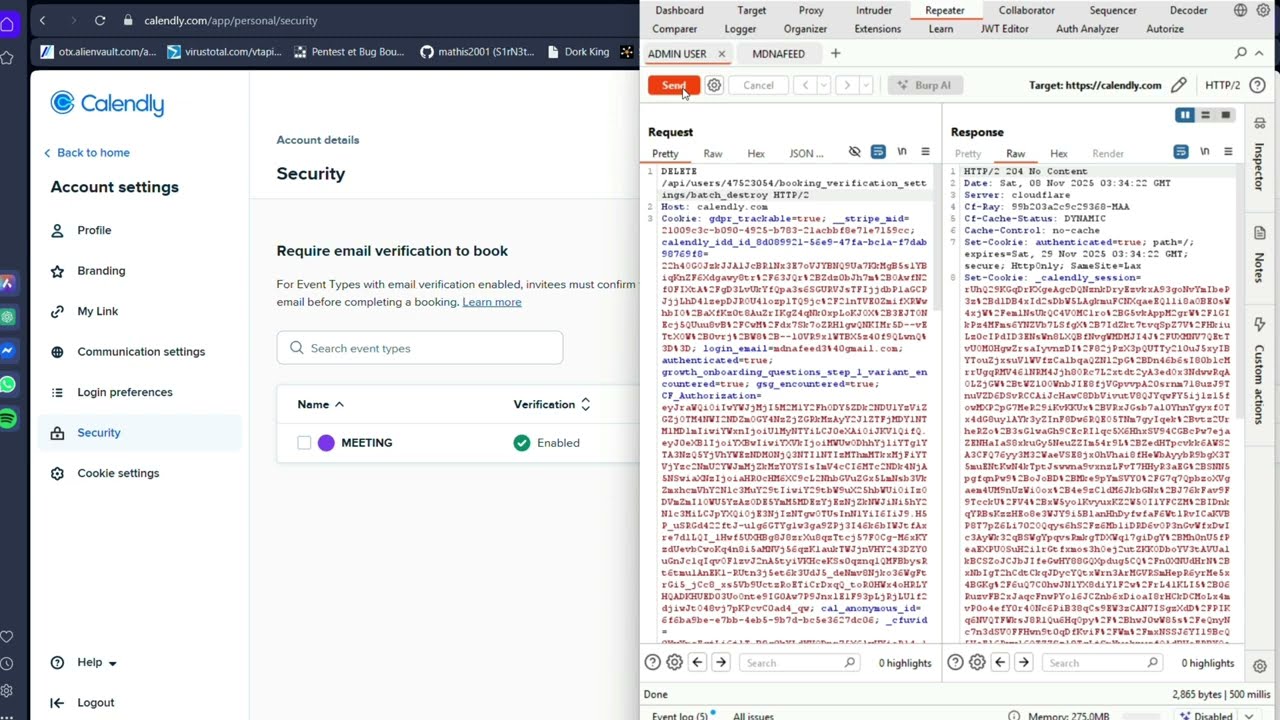1280x720 pixels.
Task: Toggle word wrap icon in Request panel
Action: click(878, 152)
